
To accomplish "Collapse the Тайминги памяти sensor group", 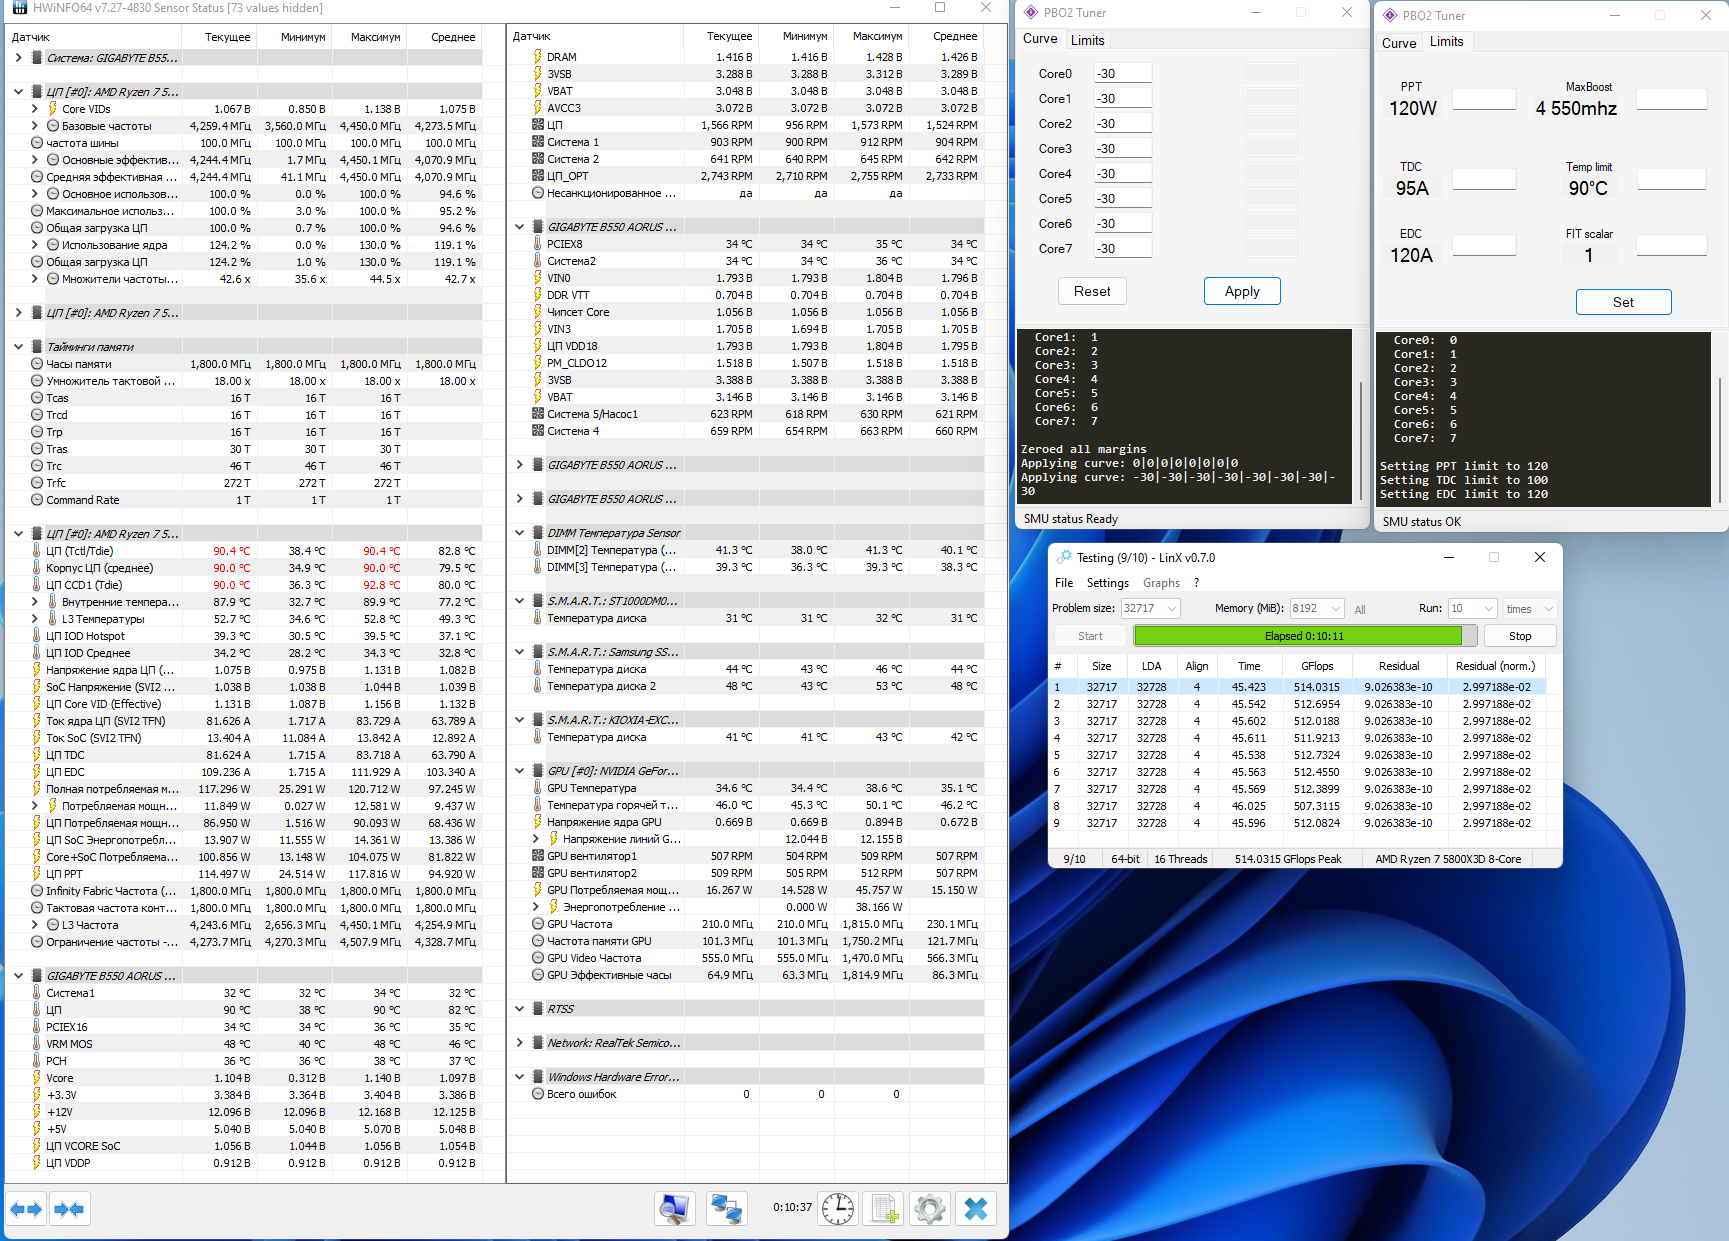I will (x=18, y=347).
